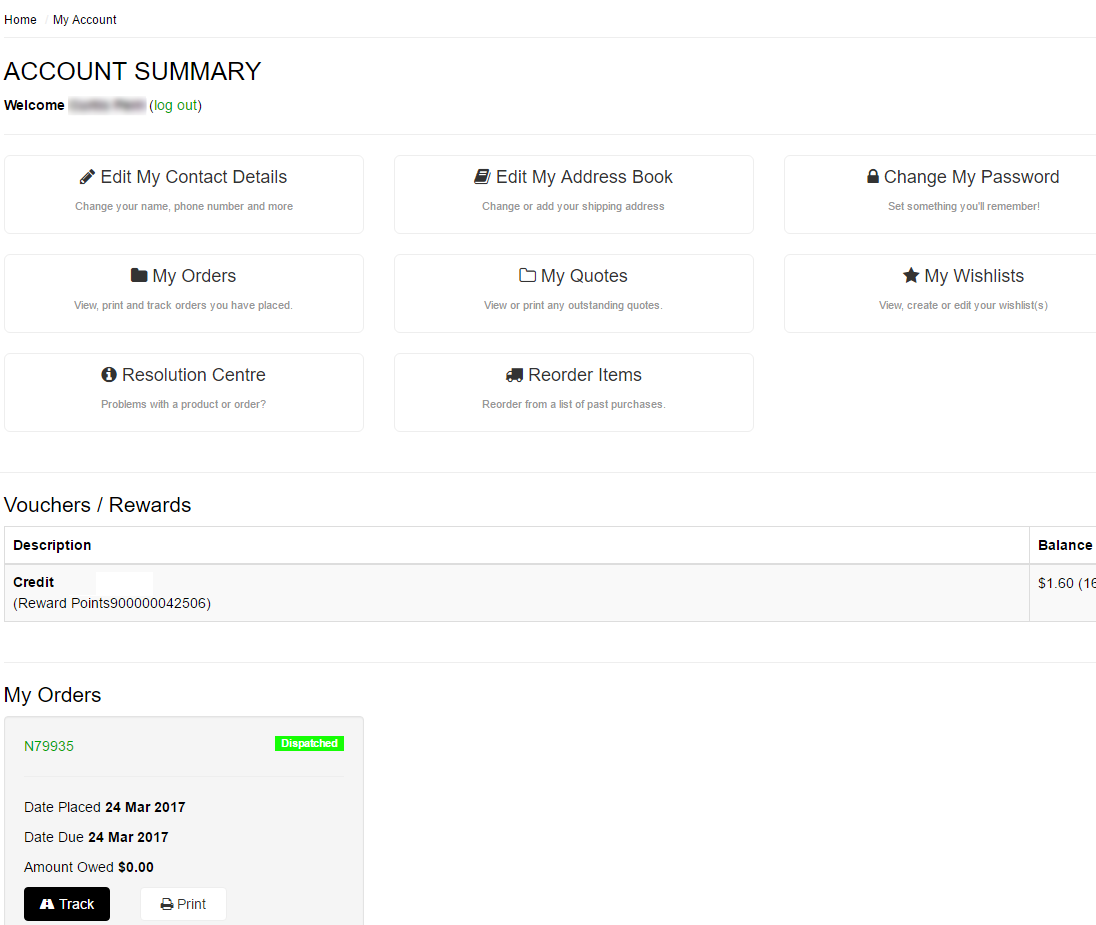This screenshot has height=925, width=1096.
Task: Go to Home in the breadcrumb
Action: (20, 20)
